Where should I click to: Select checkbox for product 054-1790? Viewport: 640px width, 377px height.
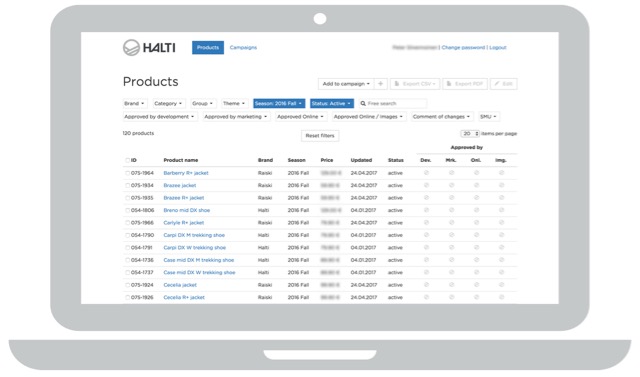(127, 235)
